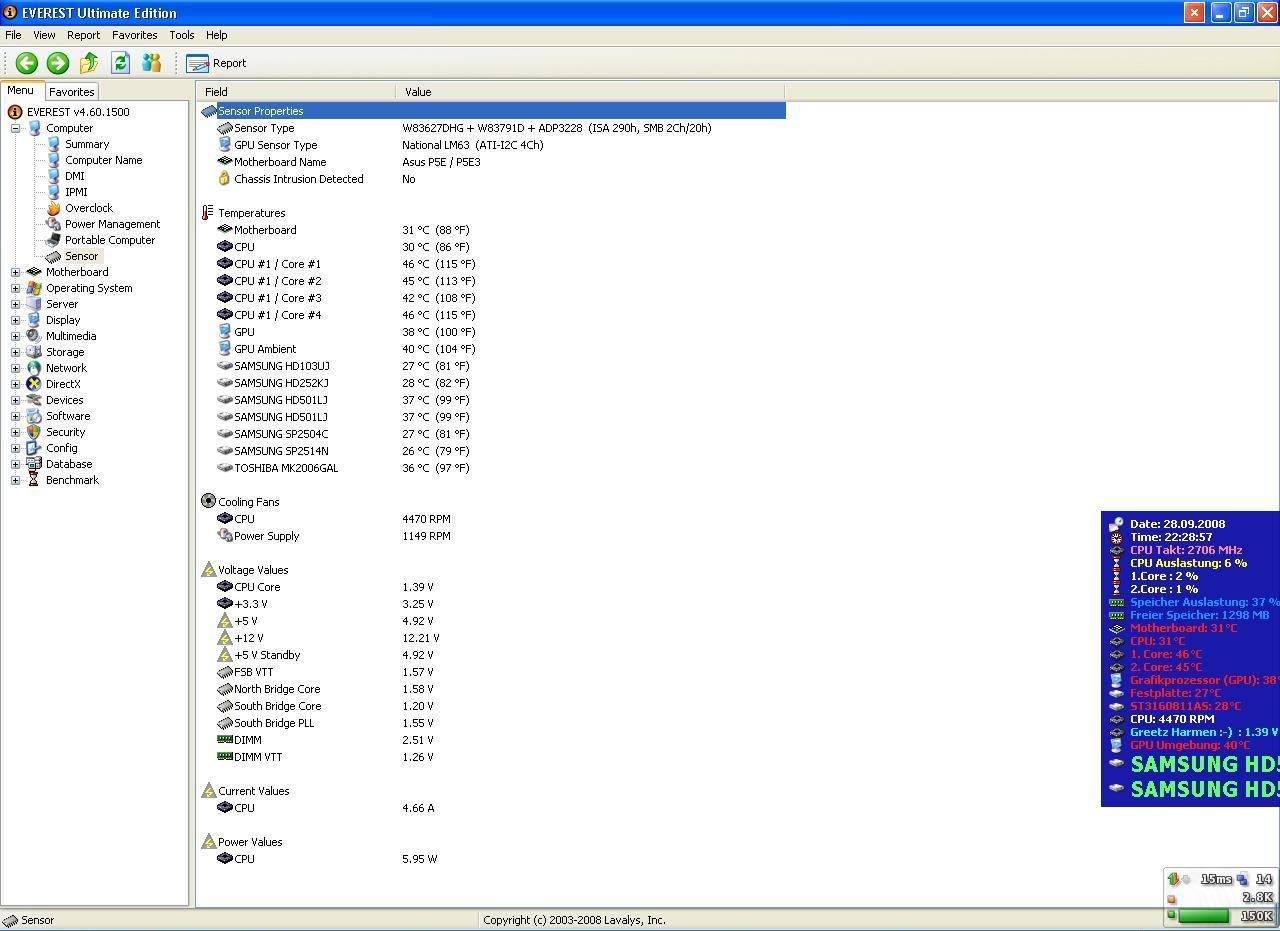Click the Power Values section icon
The height and width of the screenshot is (931, 1280).
point(208,842)
